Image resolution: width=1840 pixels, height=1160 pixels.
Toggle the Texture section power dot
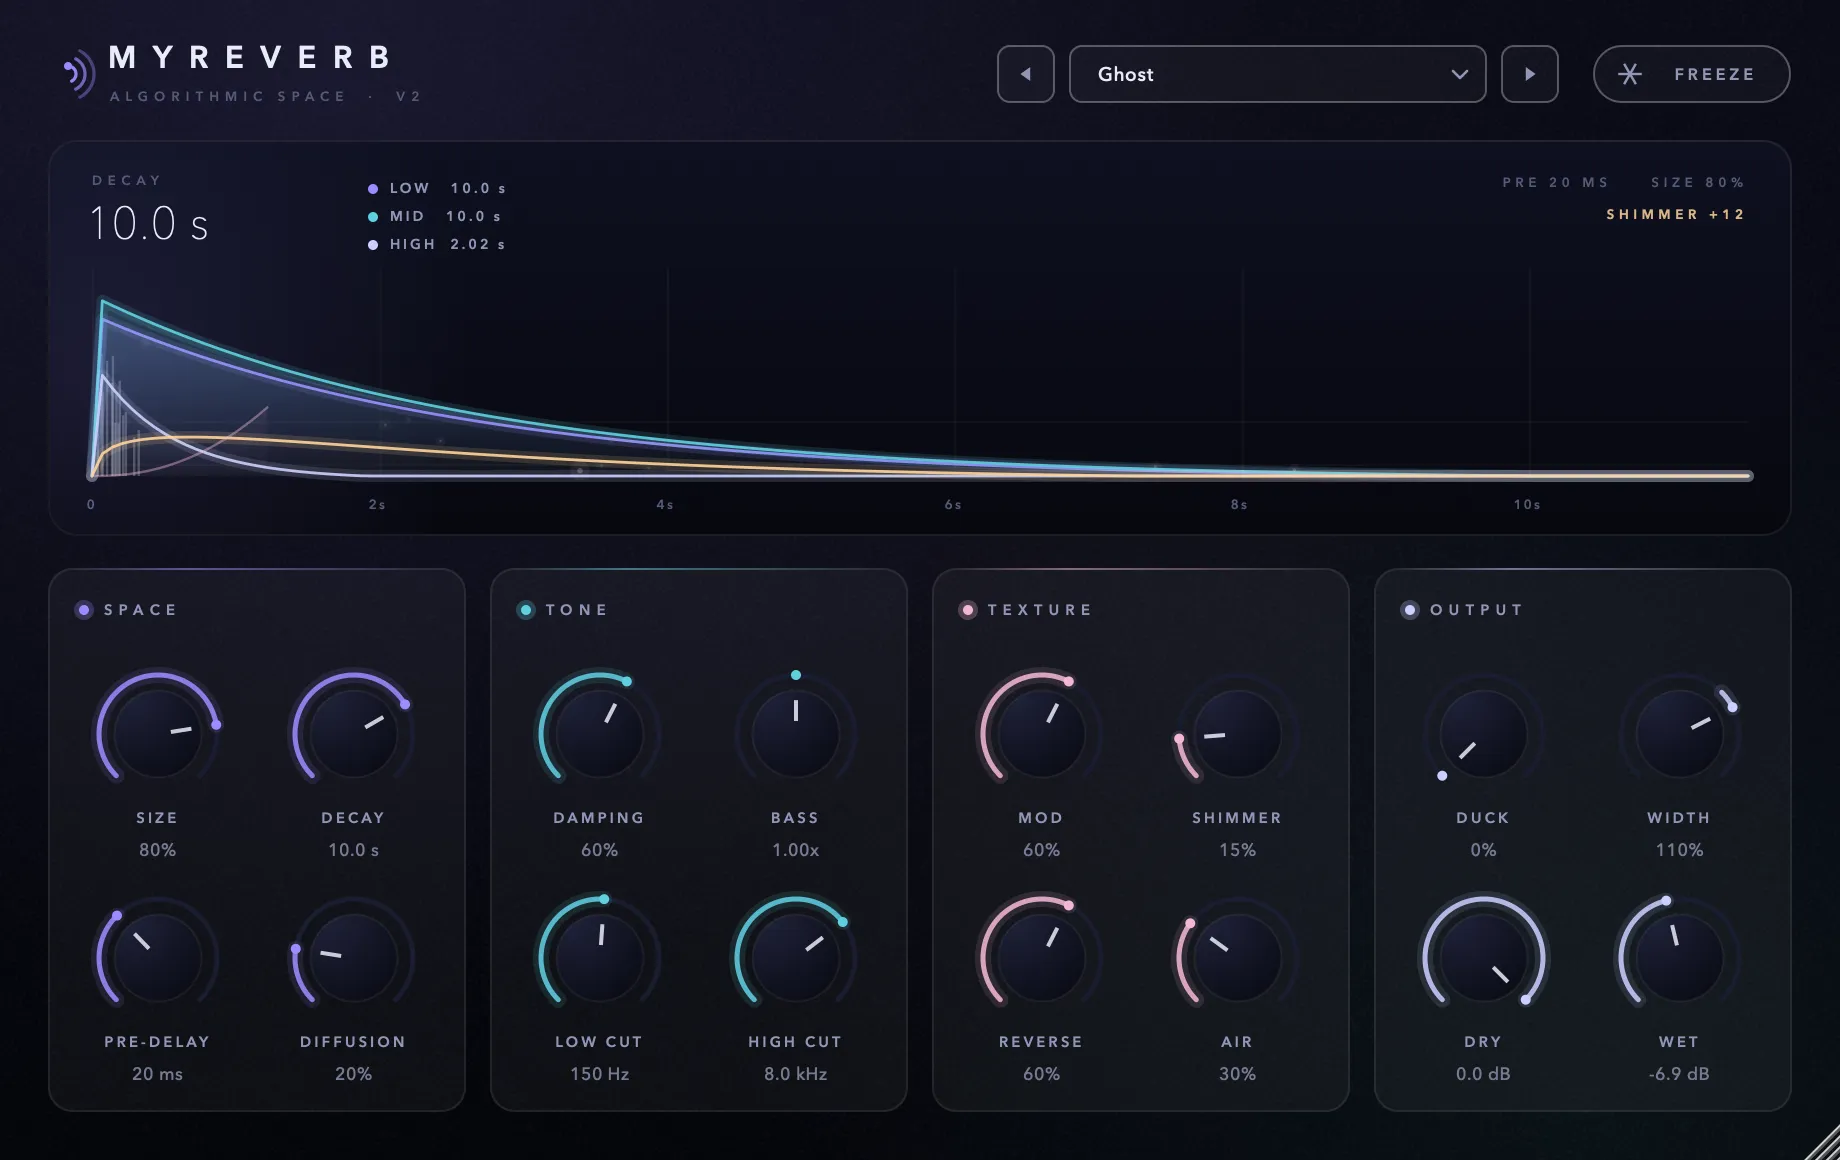coord(968,610)
